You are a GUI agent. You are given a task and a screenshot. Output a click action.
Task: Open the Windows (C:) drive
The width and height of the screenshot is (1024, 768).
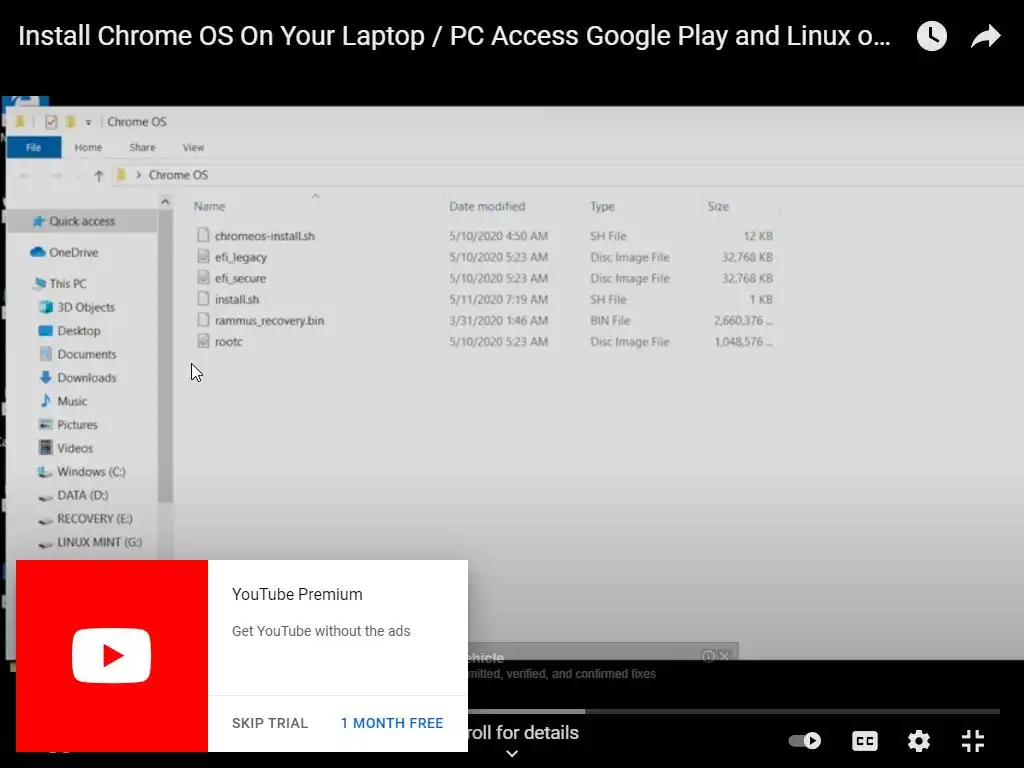[x=91, y=472]
